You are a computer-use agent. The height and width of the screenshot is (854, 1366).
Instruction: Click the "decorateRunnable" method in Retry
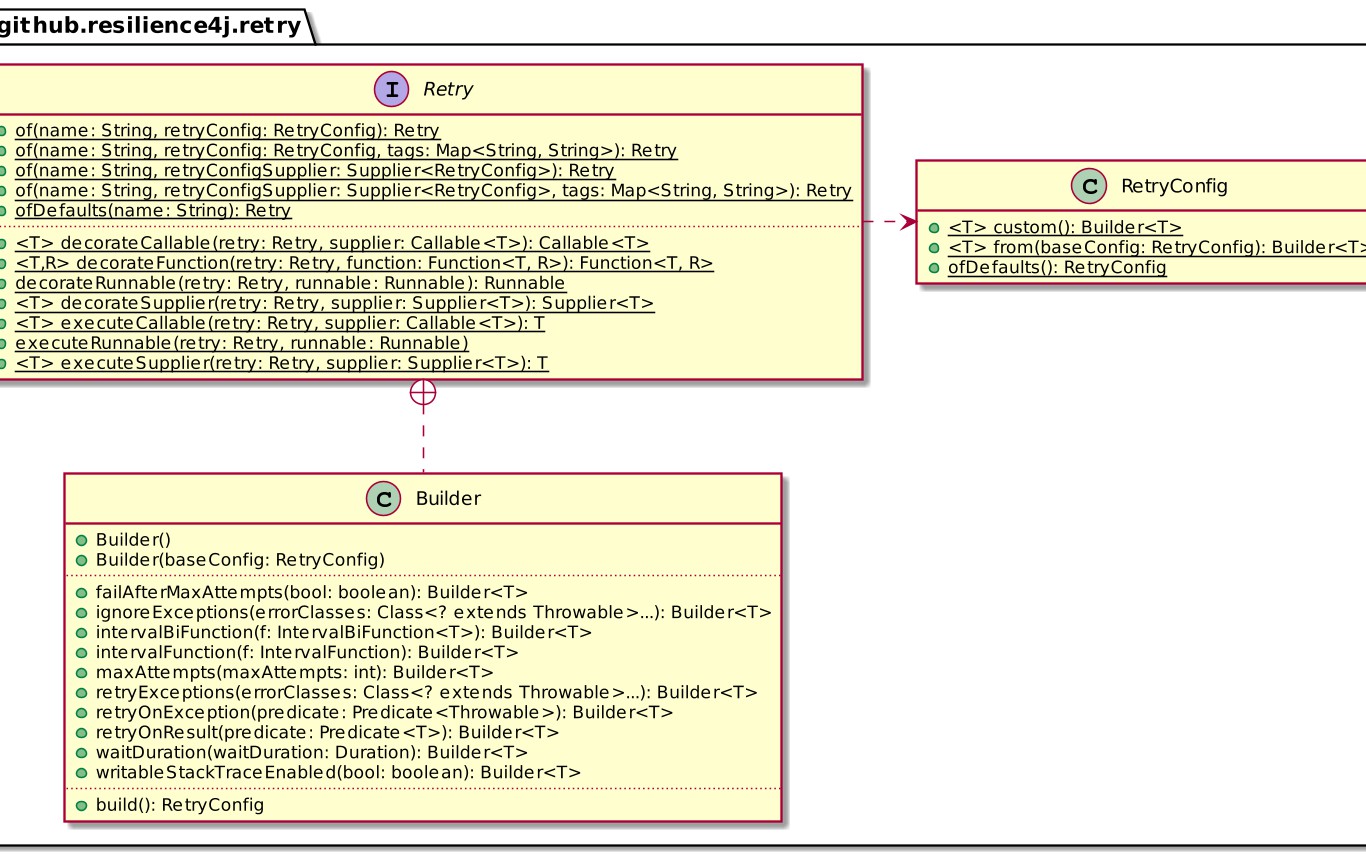pos(290,284)
